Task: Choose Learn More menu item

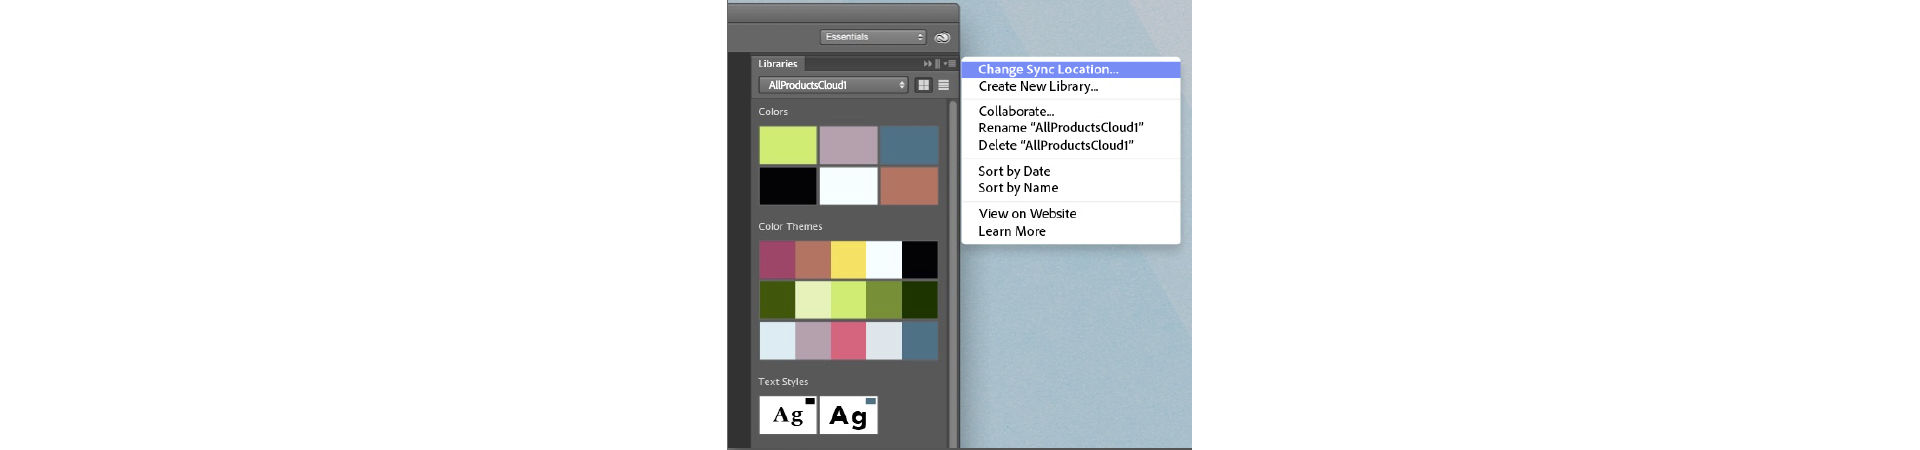Action: [1071, 231]
